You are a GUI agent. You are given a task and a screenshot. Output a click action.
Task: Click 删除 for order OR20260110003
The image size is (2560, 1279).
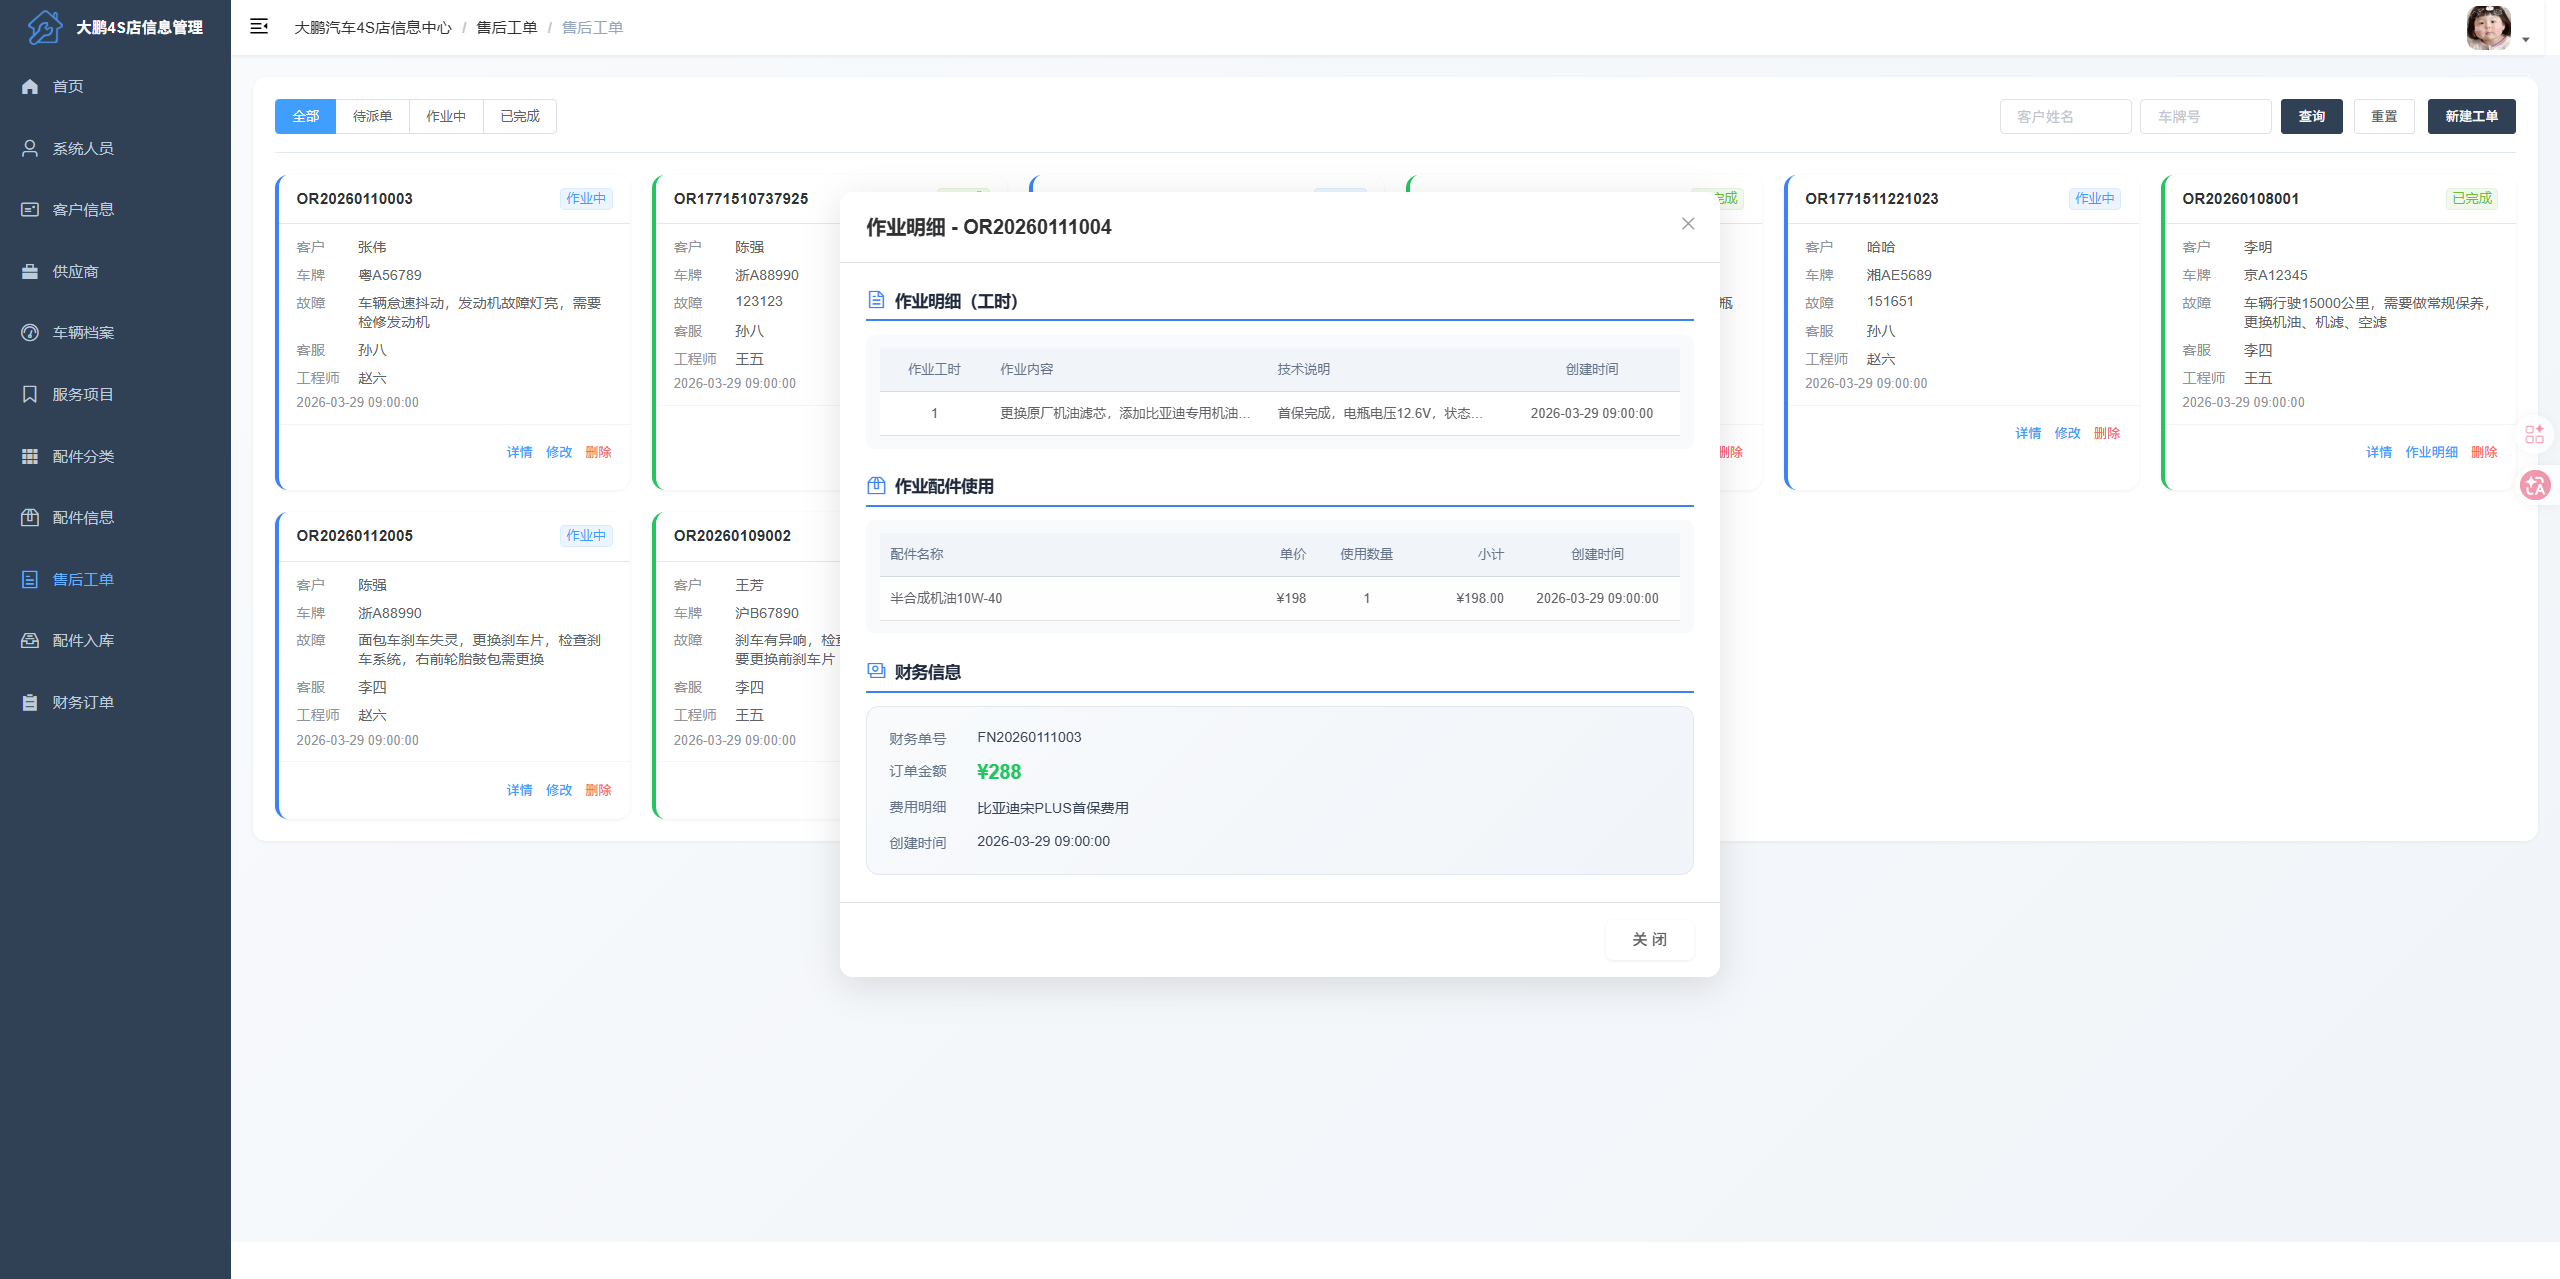pyautogui.click(x=598, y=452)
